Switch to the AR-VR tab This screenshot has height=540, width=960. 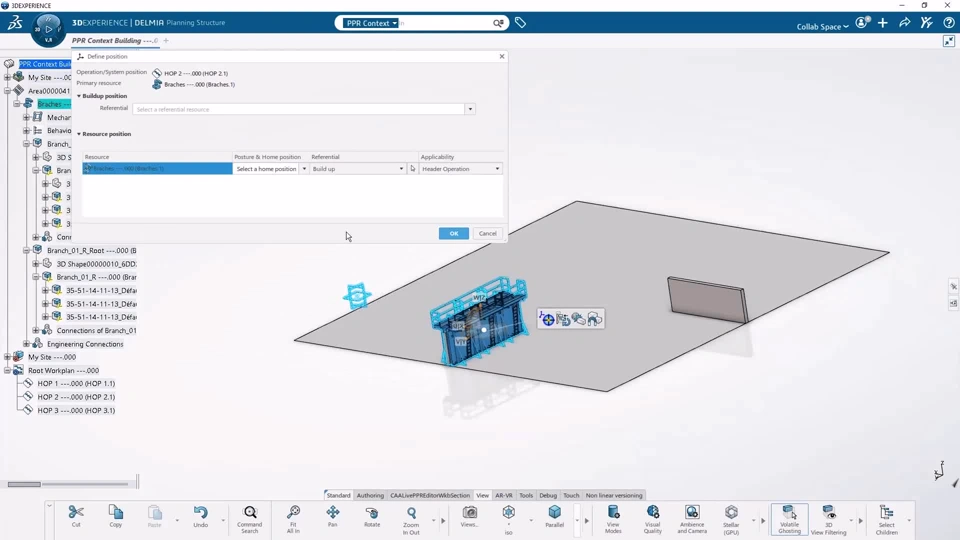tap(504, 495)
